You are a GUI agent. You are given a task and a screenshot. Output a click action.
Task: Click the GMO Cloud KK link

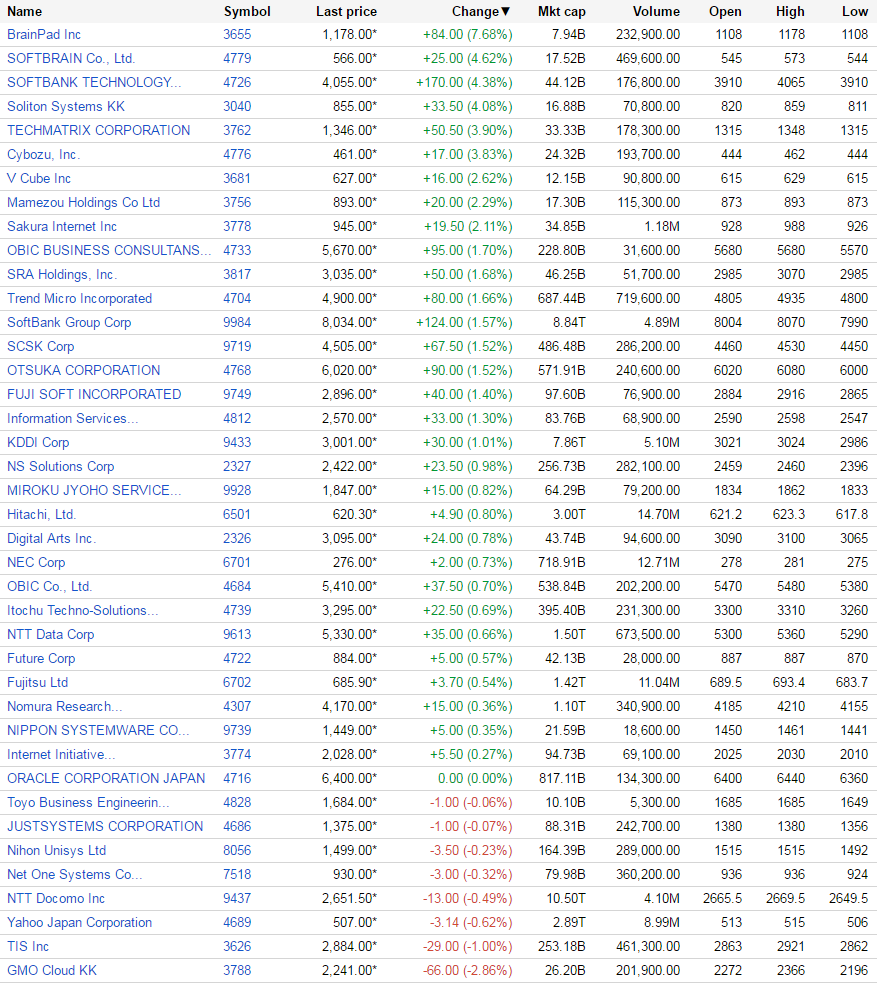52,970
